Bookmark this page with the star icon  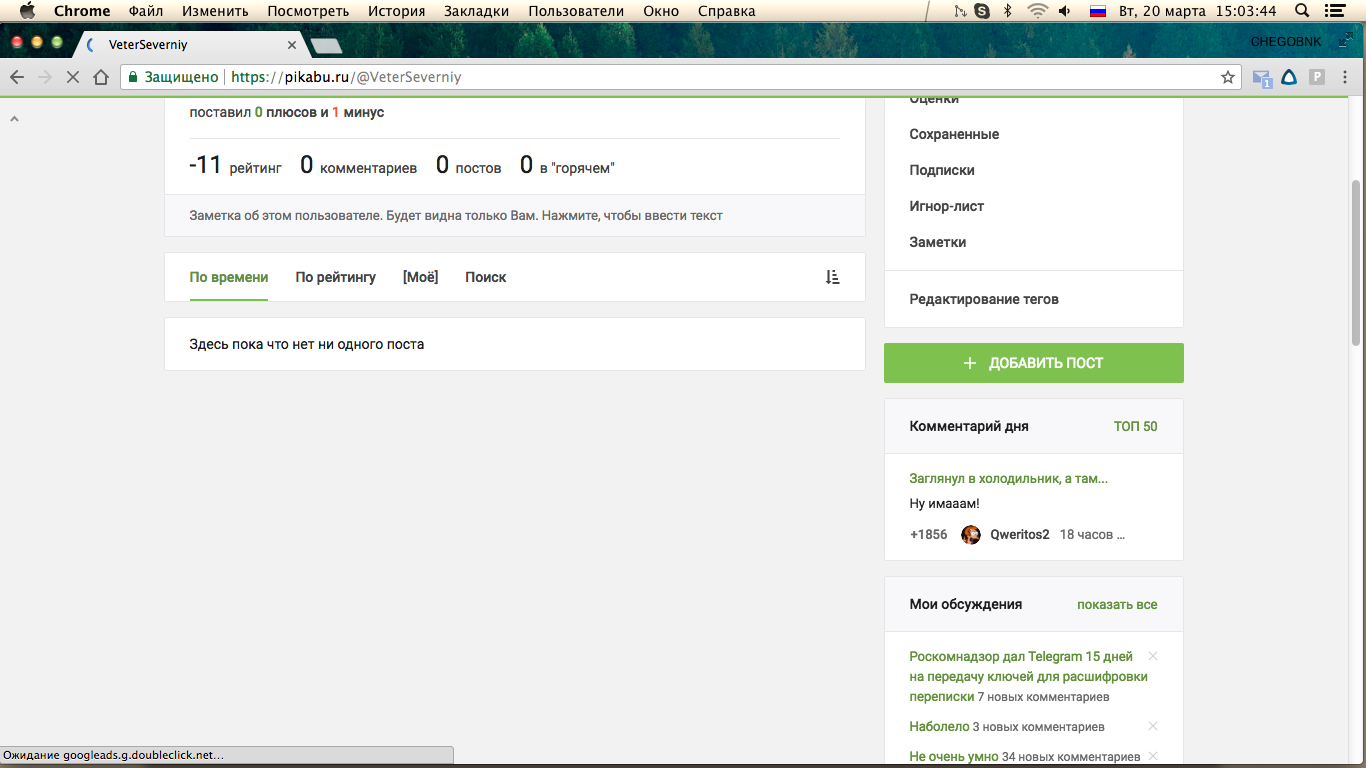click(x=1228, y=77)
